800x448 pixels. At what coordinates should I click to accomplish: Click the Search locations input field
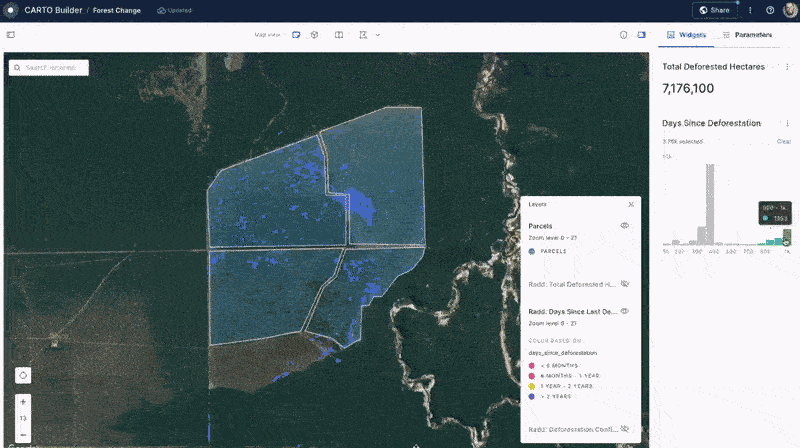click(x=52, y=68)
